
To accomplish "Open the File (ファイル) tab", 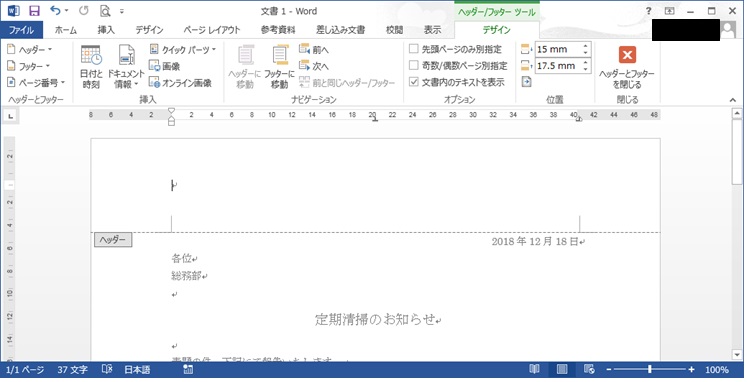I will (x=21, y=30).
